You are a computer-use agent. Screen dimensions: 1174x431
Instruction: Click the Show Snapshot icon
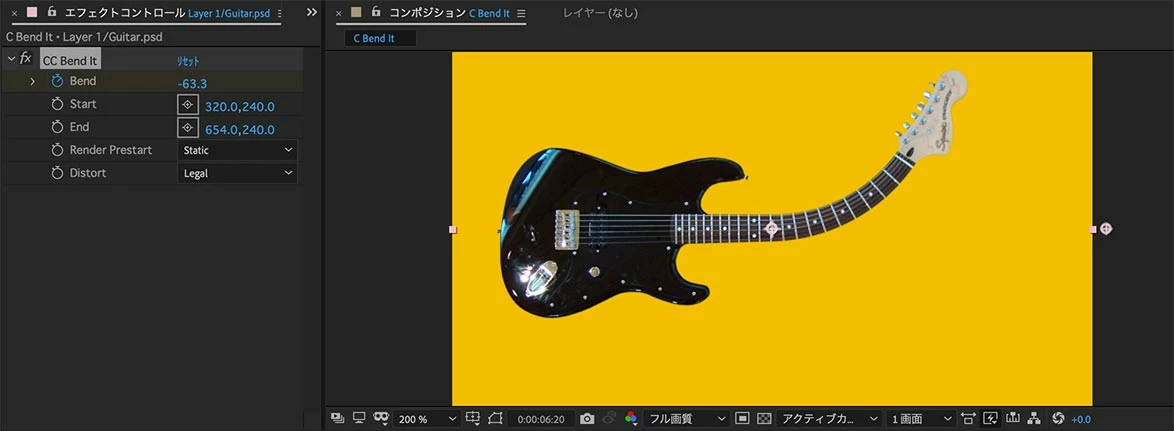point(609,418)
